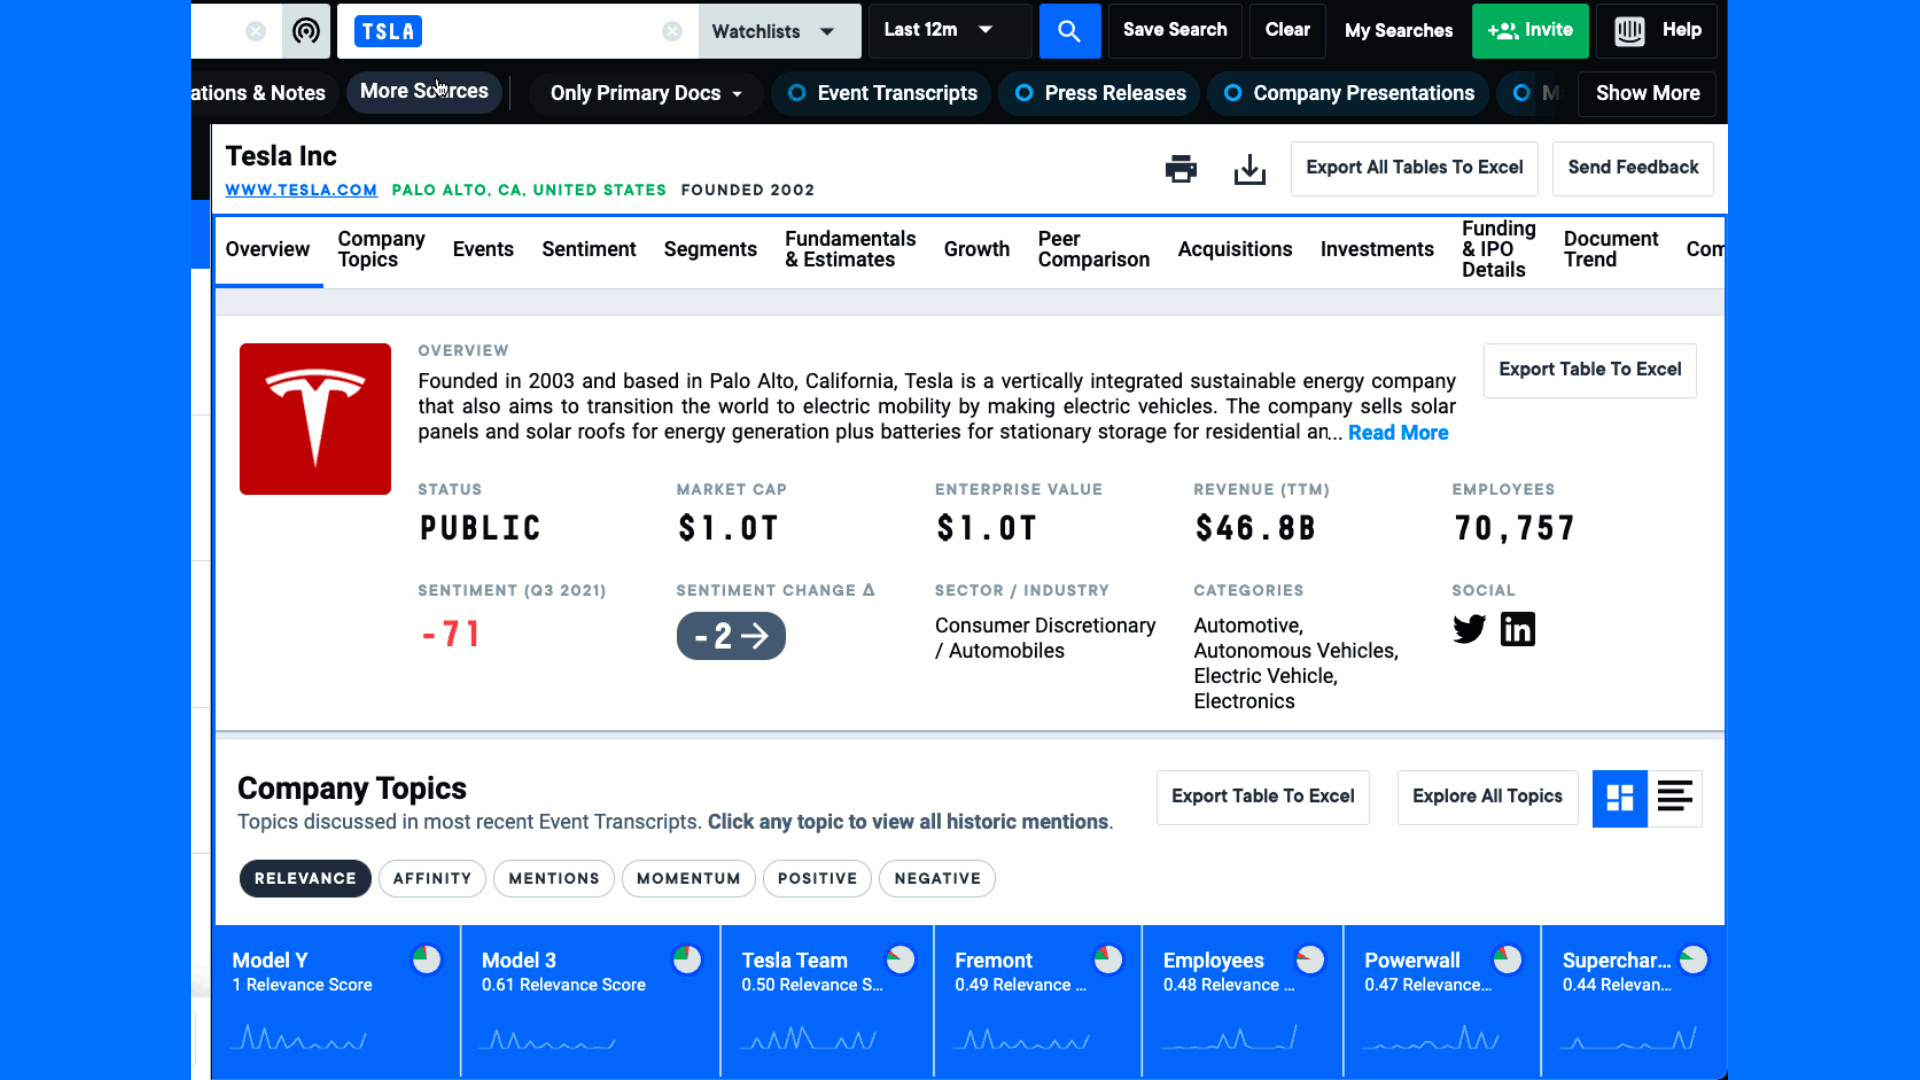Viewport: 1920px width, 1080px height.
Task: Click the Save Search button
Action: (1175, 31)
